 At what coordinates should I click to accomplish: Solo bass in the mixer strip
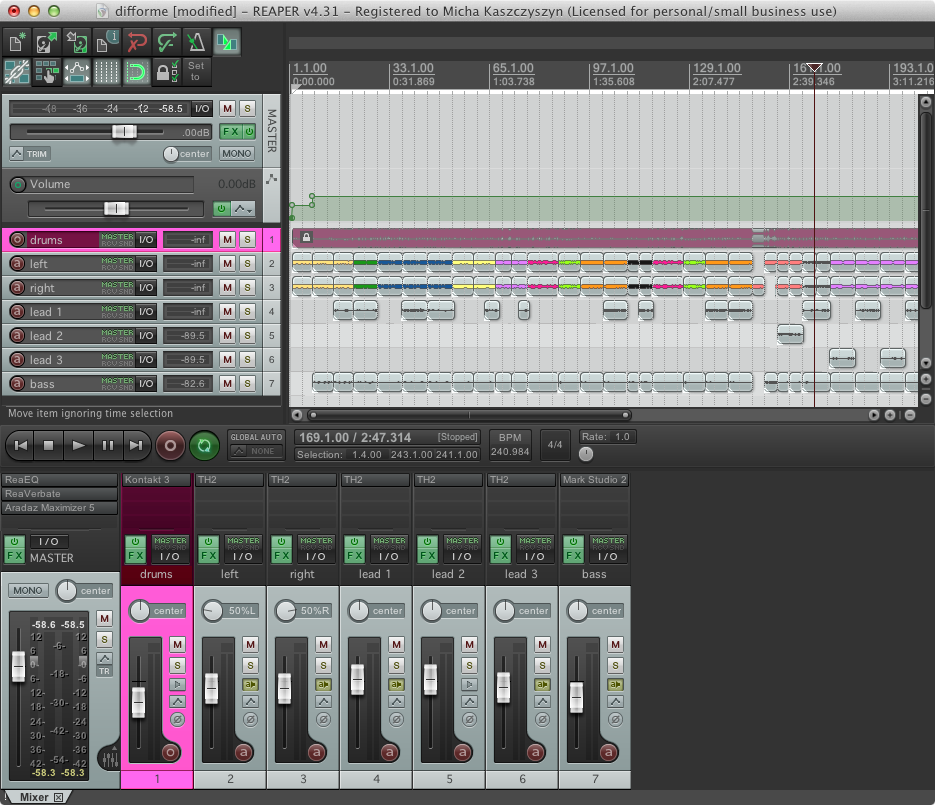(615, 665)
